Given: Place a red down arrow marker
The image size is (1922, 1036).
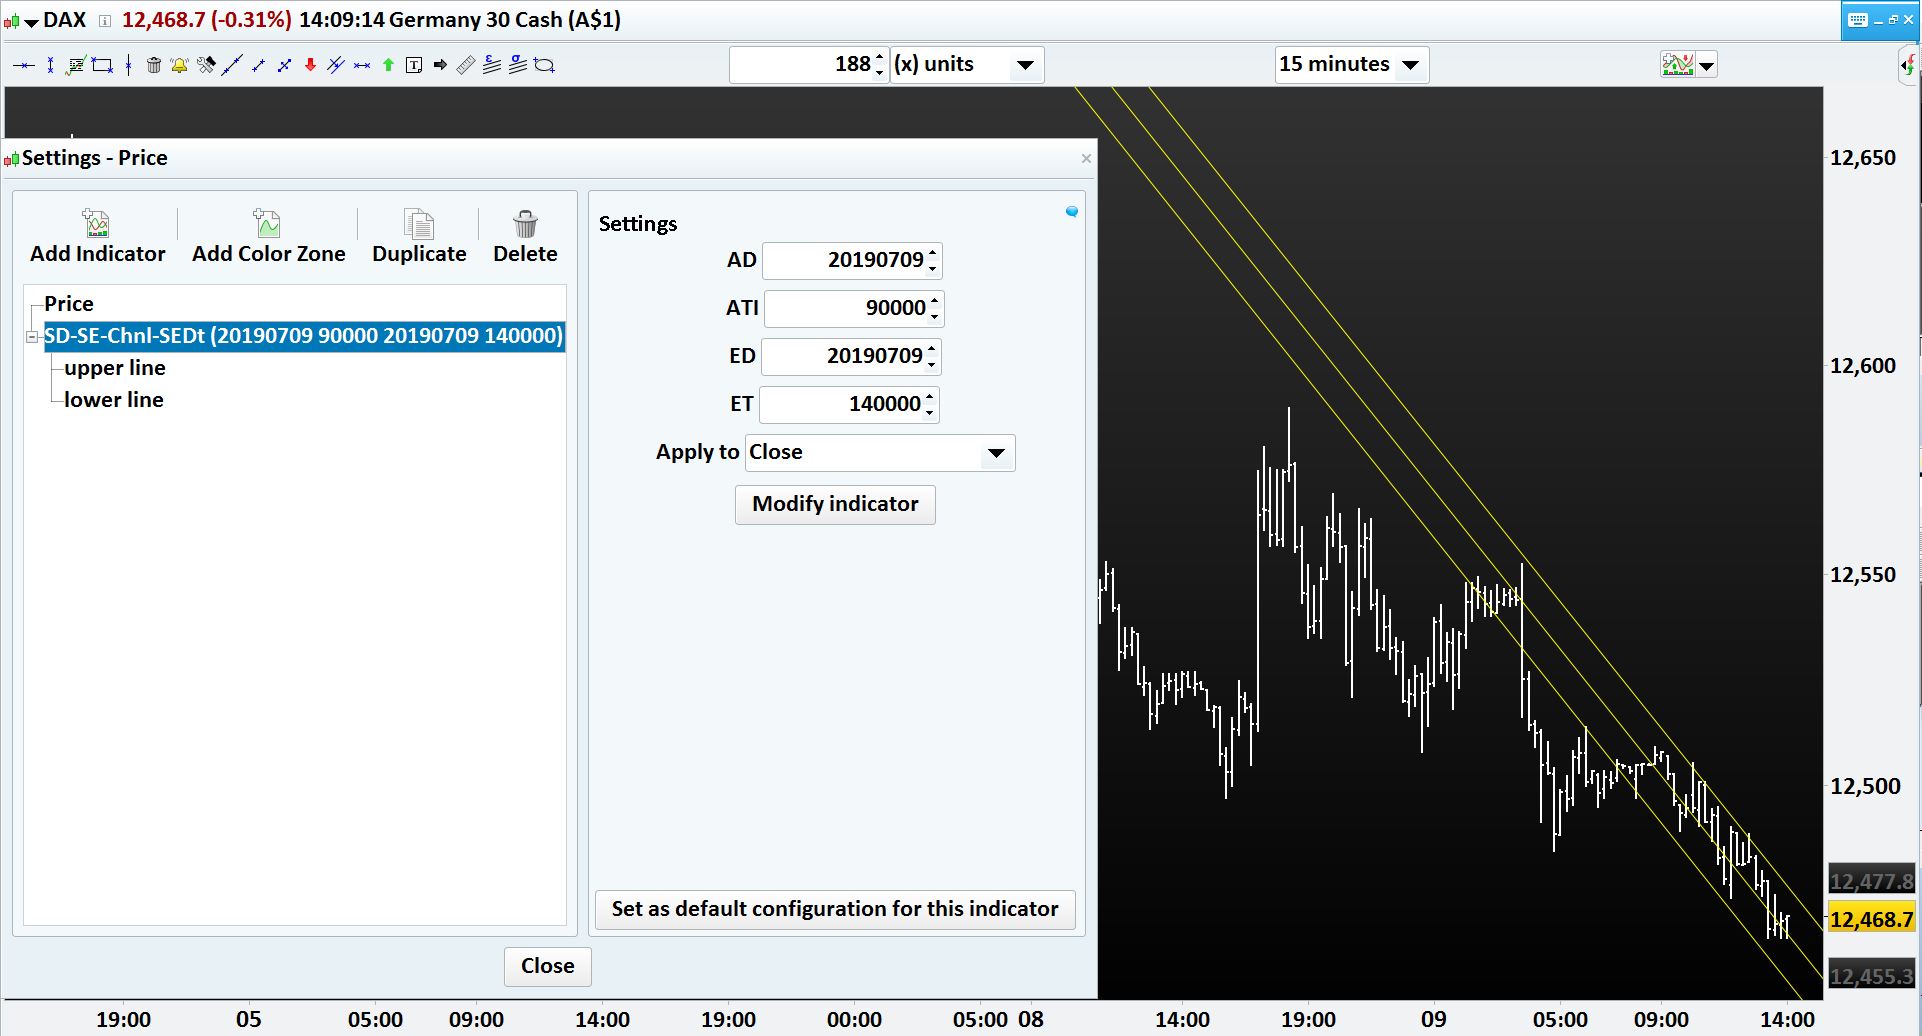Looking at the screenshot, I should 310,66.
